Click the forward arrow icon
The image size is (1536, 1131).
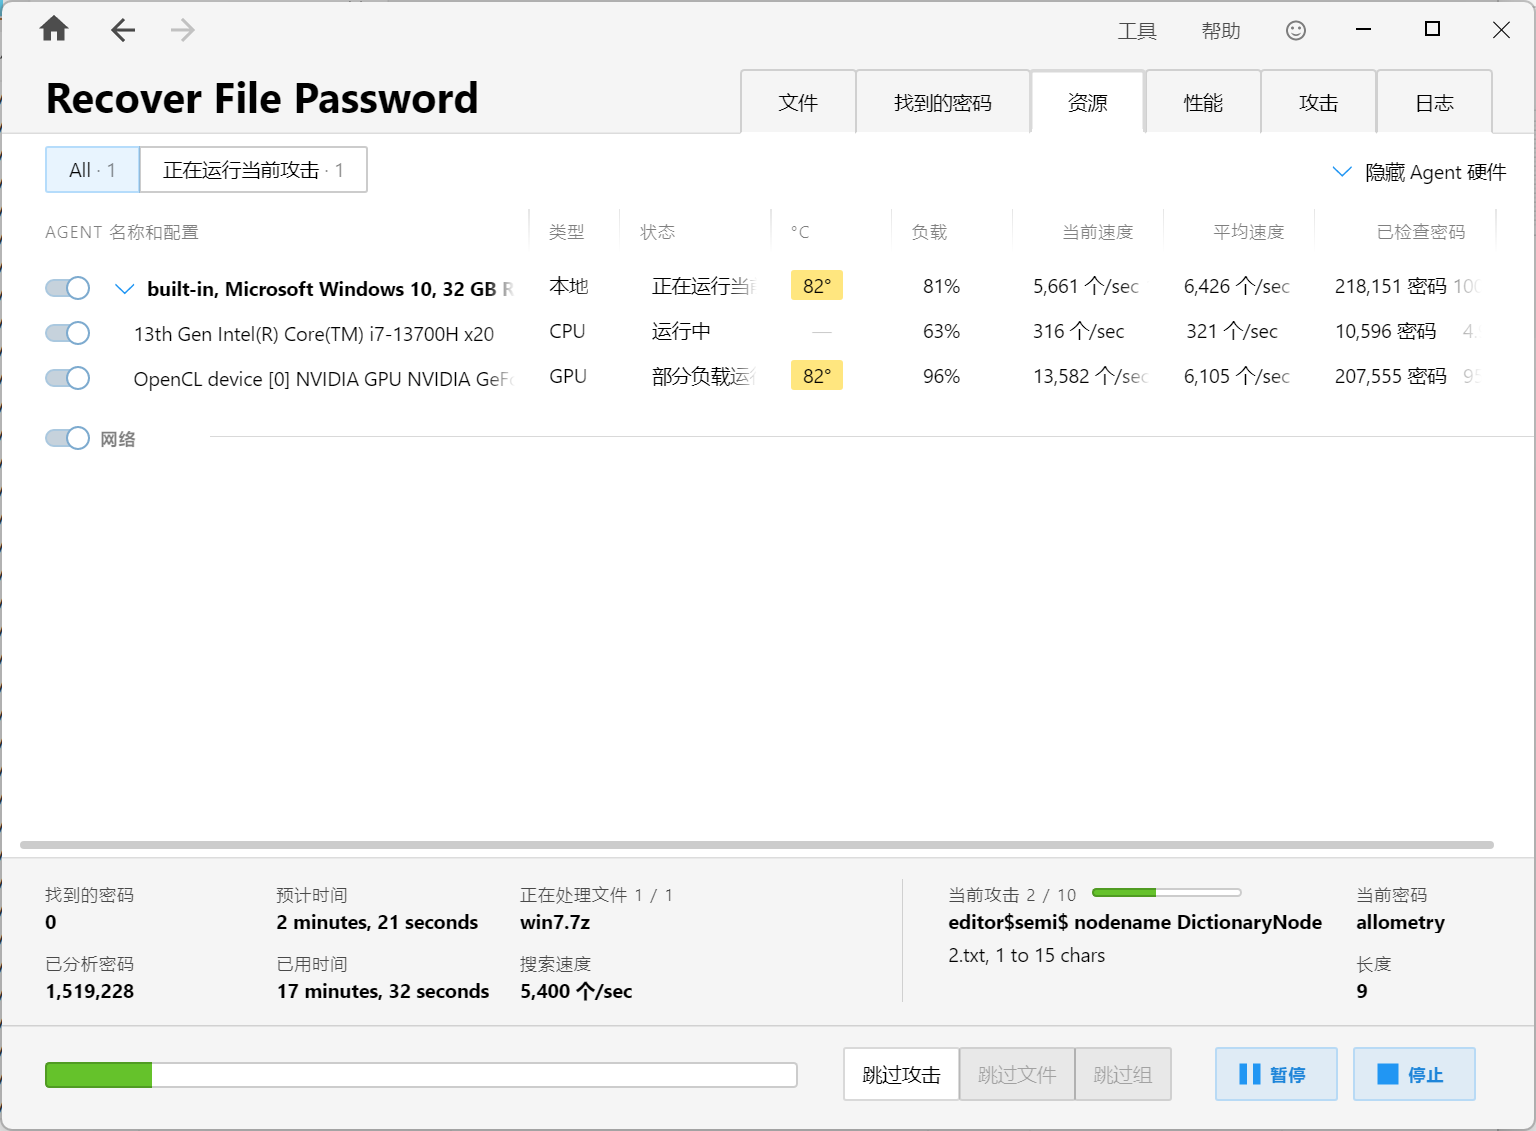click(182, 30)
